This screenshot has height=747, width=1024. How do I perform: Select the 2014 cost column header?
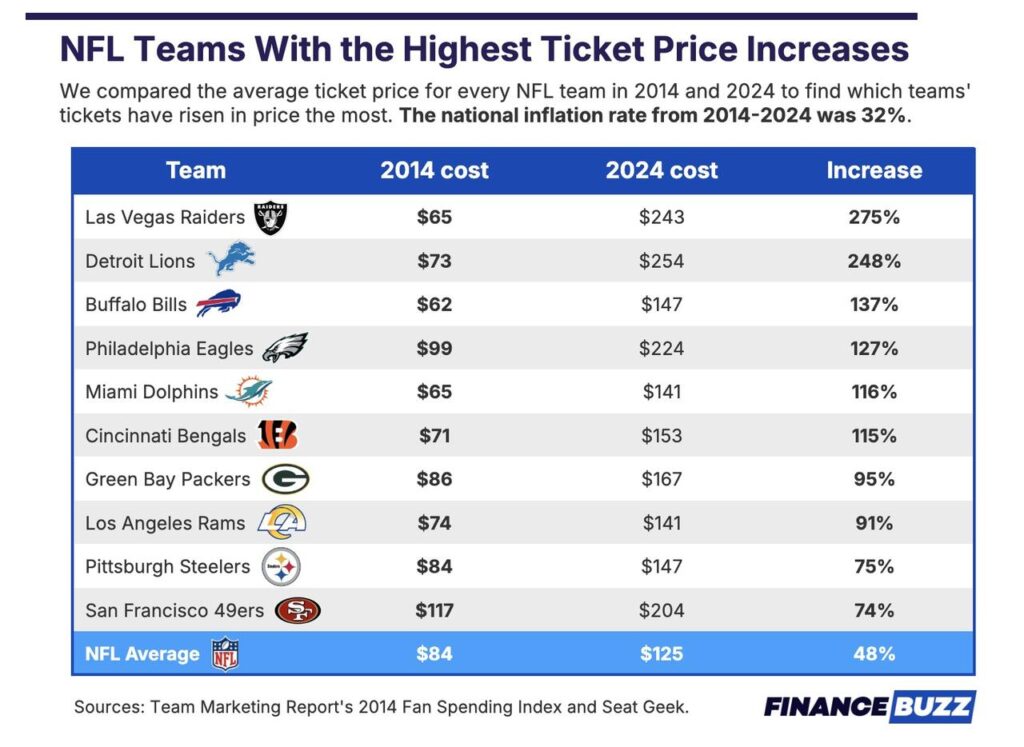tap(434, 170)
